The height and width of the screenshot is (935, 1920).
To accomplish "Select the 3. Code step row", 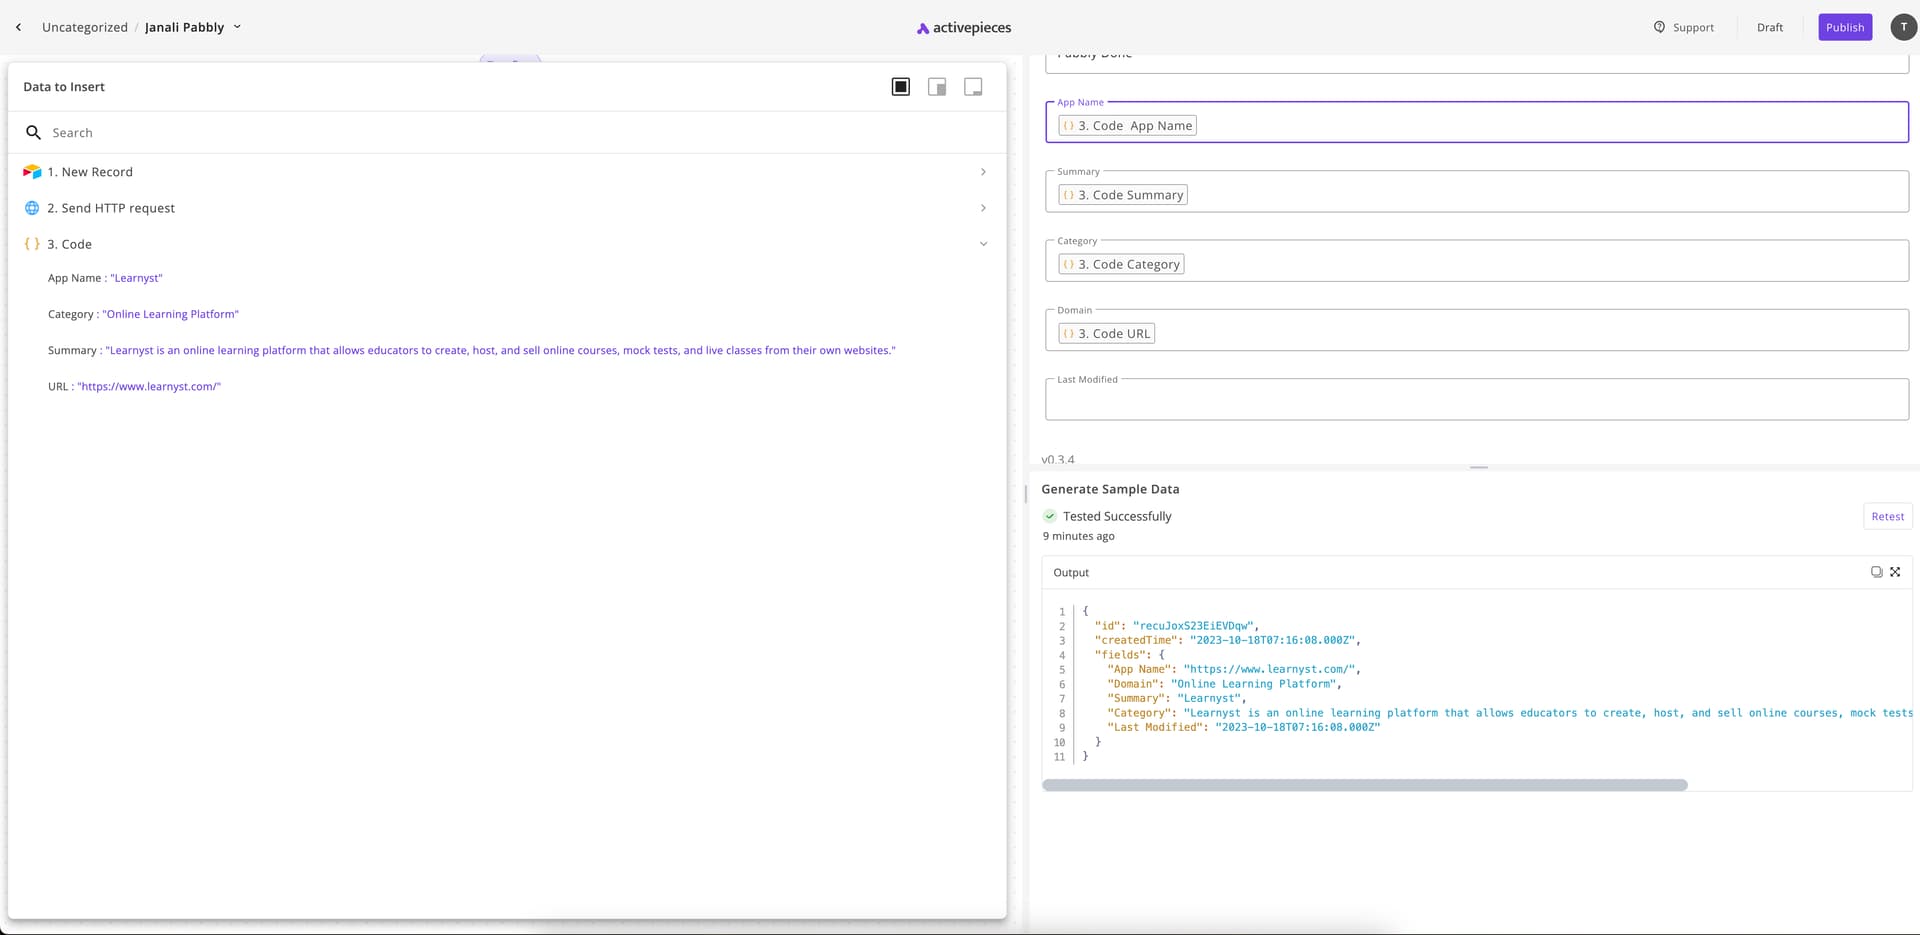I will [506, 244].
